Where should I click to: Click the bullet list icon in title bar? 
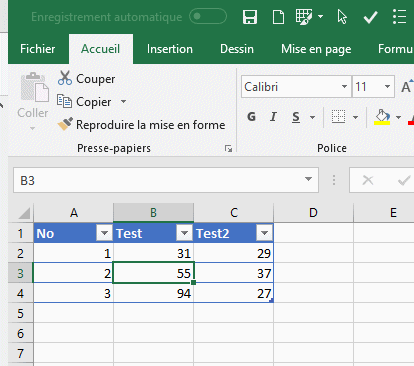pyautogui.click(x=399, y=17)
